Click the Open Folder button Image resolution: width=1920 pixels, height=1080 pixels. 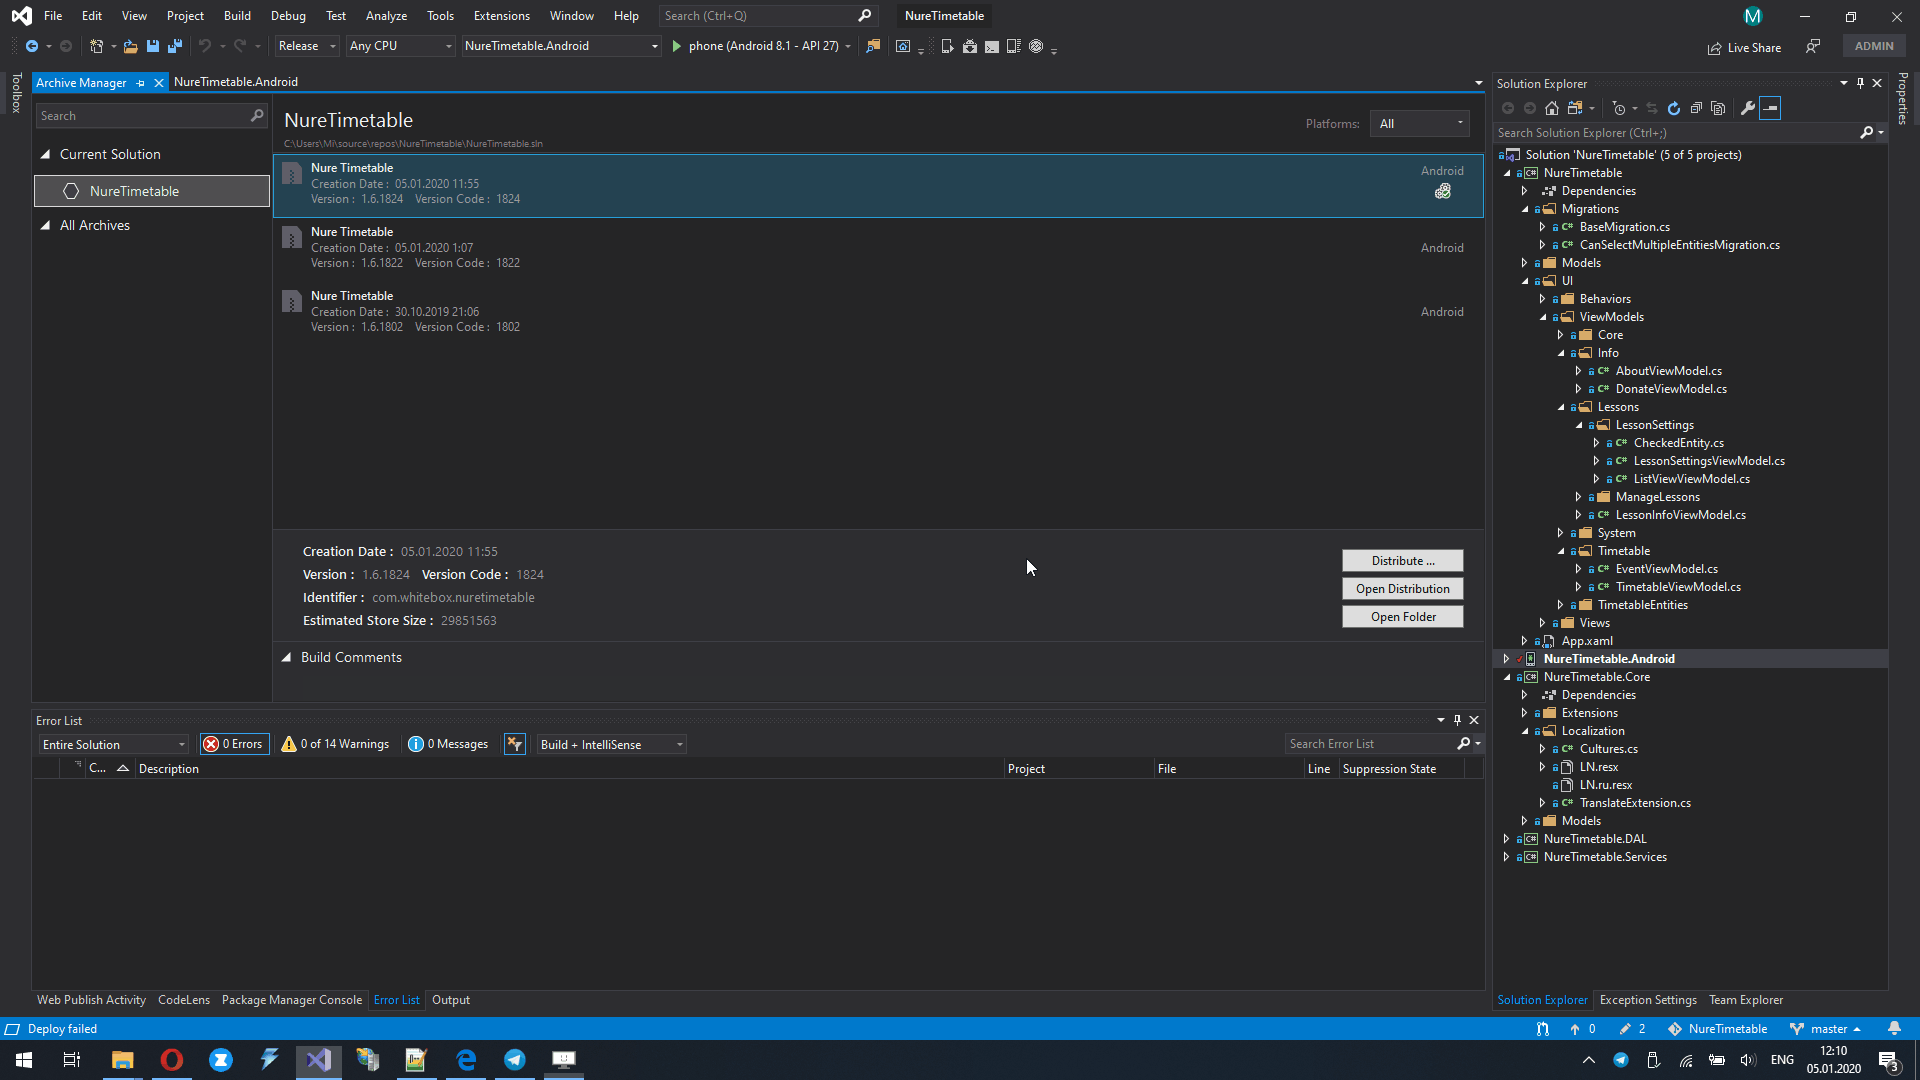point(1403,617)
